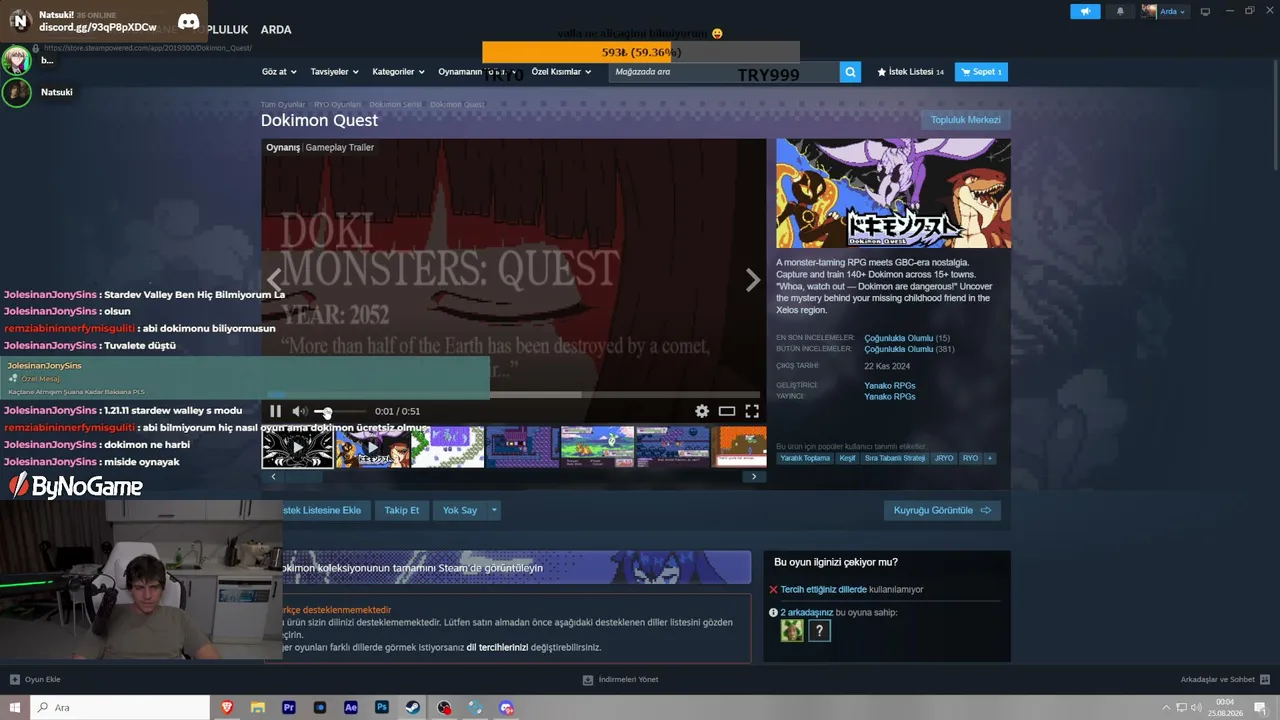Open Steam notifications bell

(x=1120, y=11)
